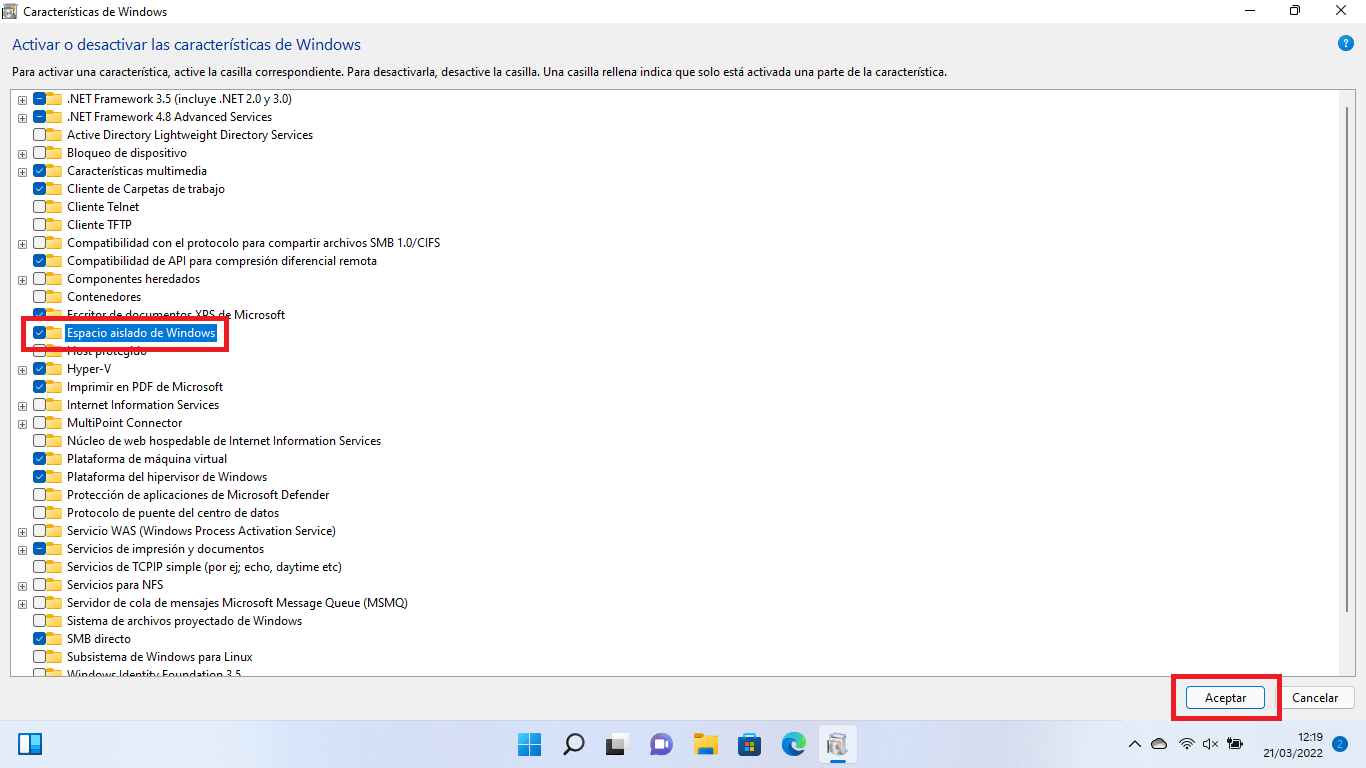
Task: Open Task View on the taskbar
Action: click(617, 745)
